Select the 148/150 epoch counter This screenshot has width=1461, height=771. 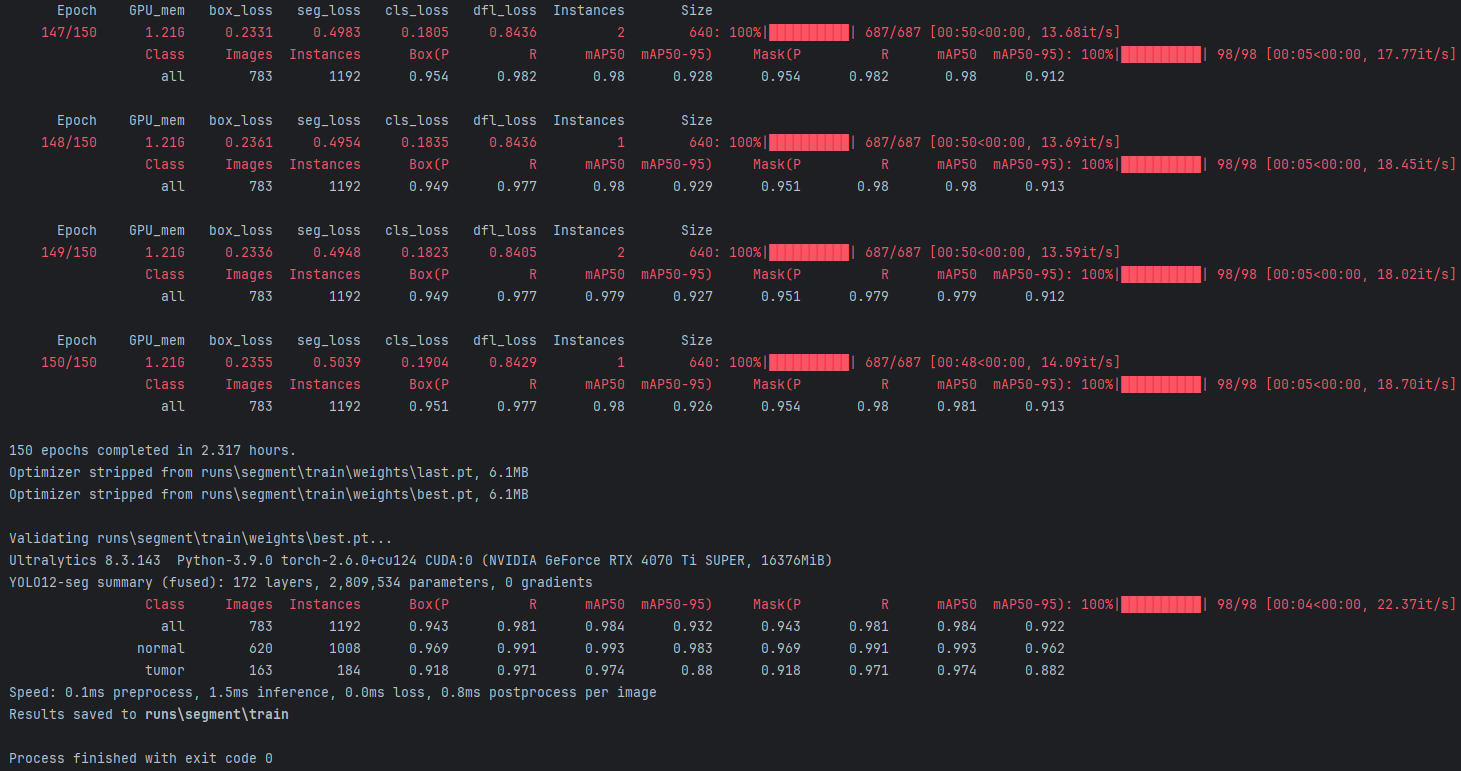coord(69,143)
